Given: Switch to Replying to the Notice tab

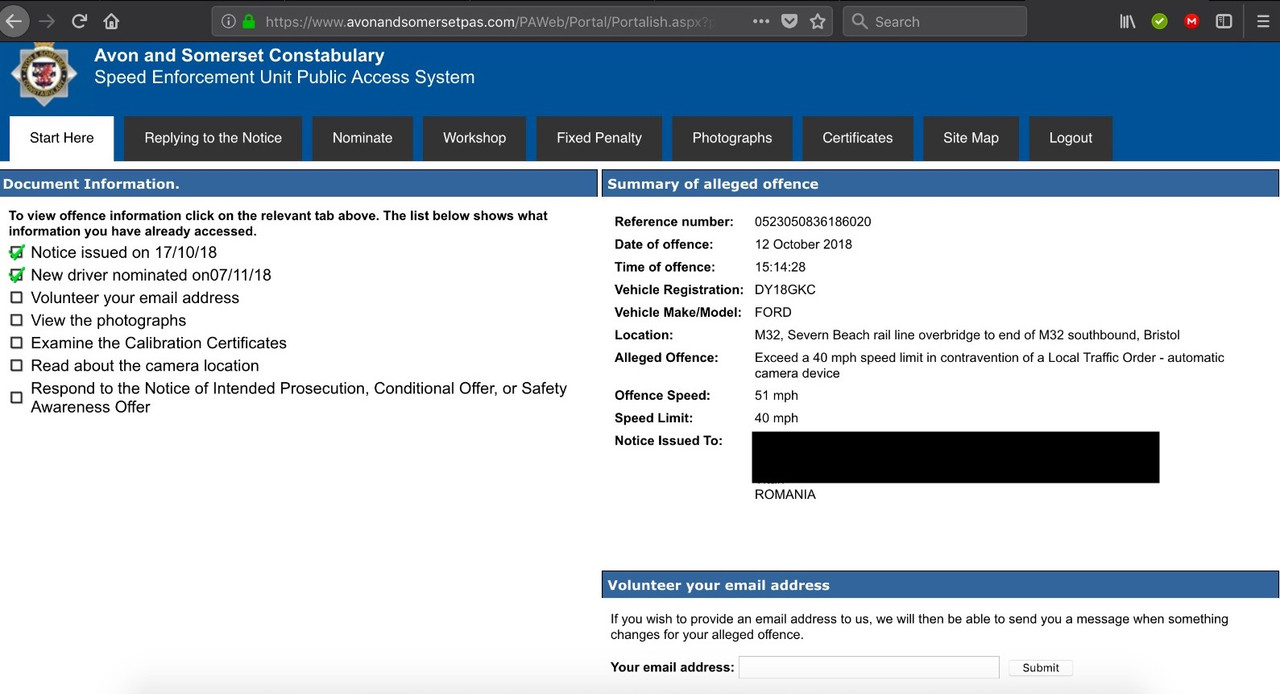Looking at the screenshot, I should (213, 138).
